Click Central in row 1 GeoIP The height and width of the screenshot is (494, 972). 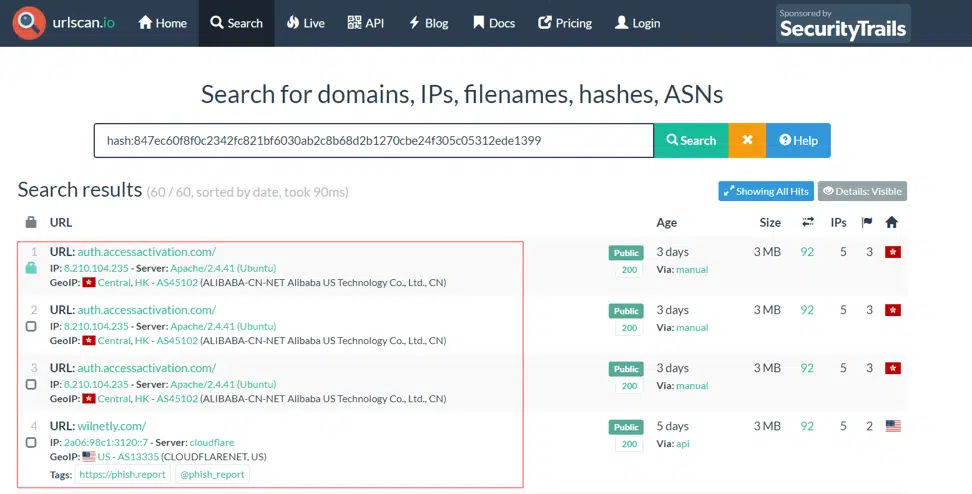[x=114, y=283]
